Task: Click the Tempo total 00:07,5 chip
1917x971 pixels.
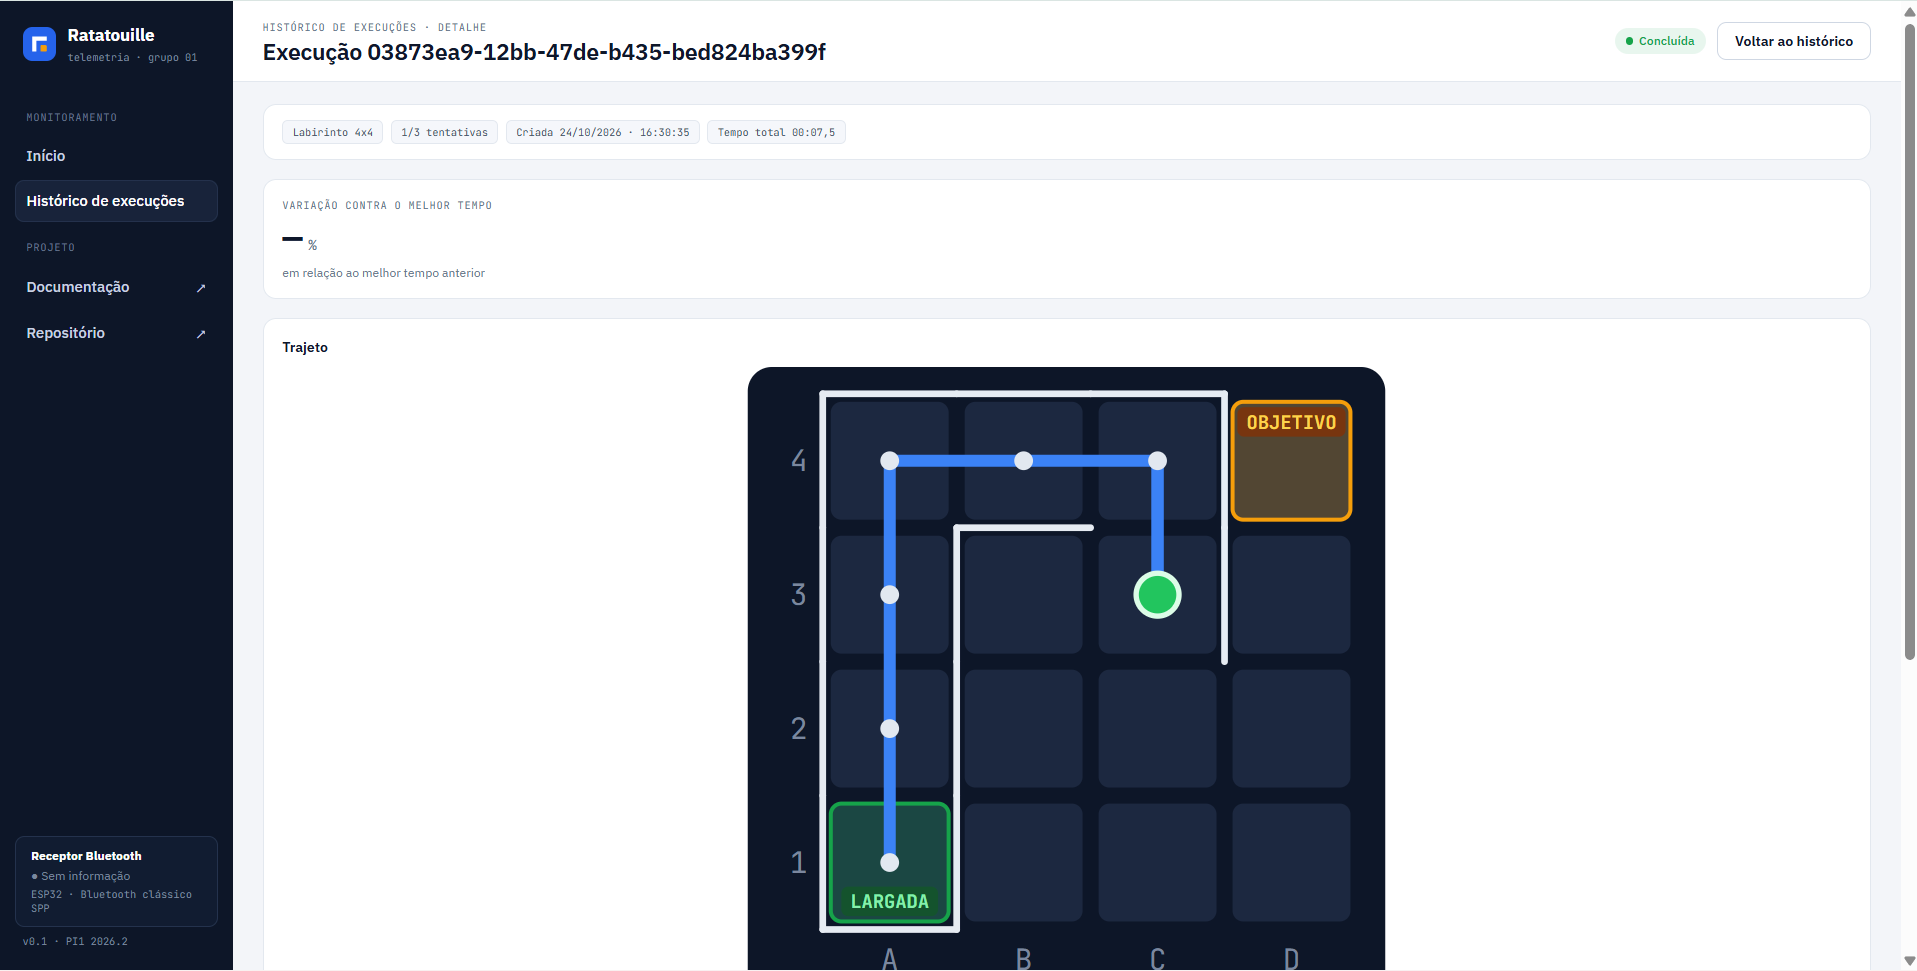Action: coord(776,132)
